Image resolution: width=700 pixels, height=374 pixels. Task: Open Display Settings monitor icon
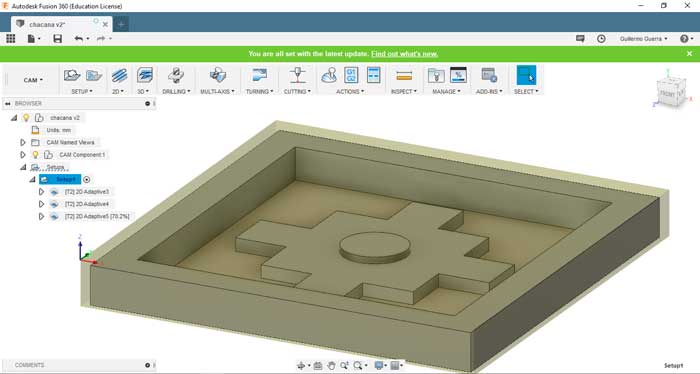(x=379, y=366)
